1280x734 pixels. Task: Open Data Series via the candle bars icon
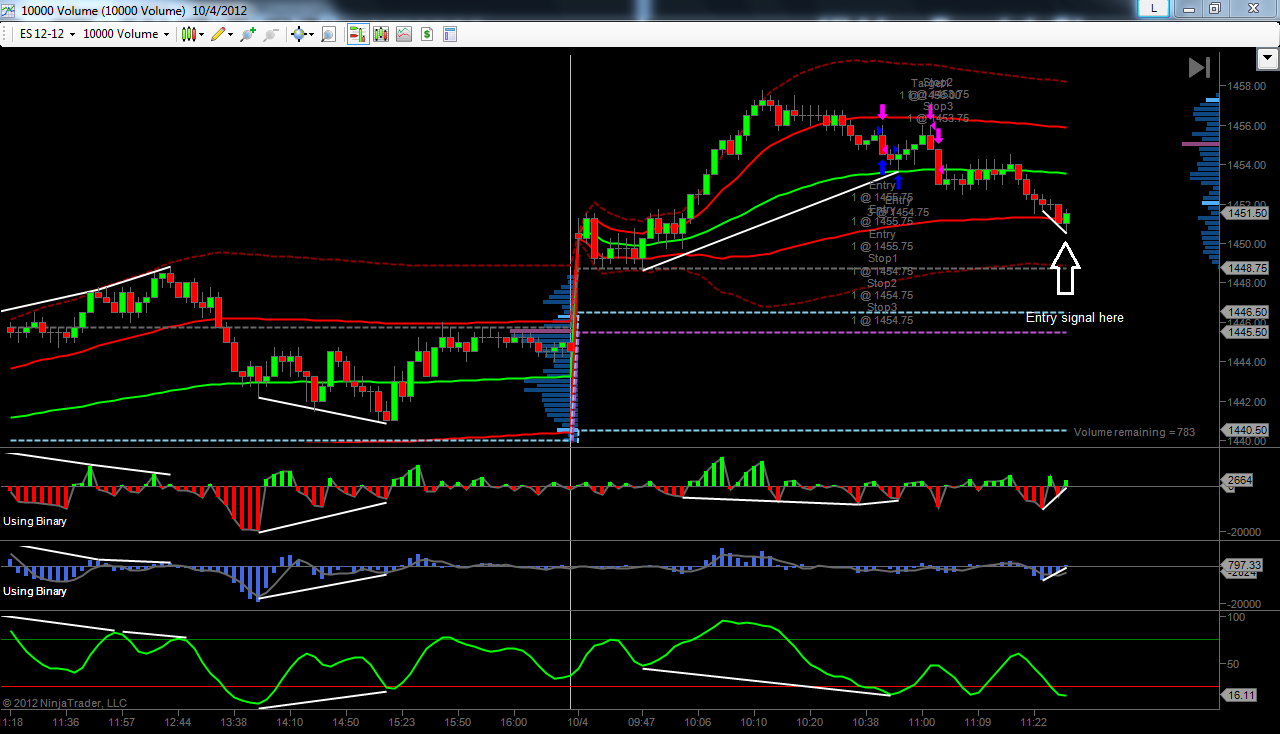[x=381, y=34]
